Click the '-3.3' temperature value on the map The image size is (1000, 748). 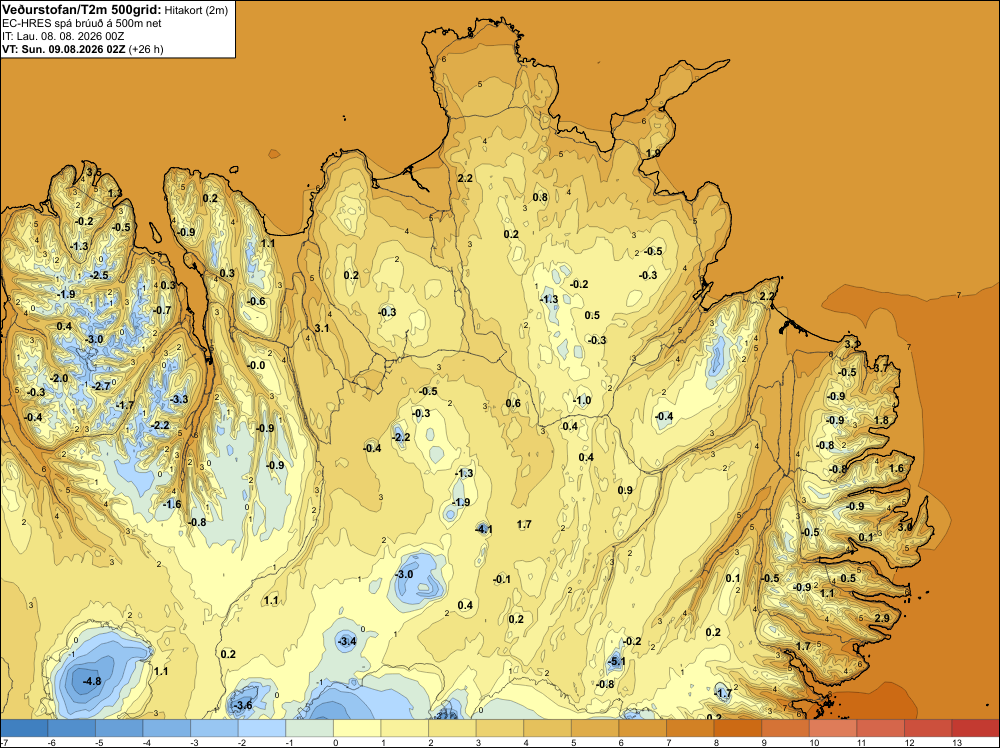(179, 399)
